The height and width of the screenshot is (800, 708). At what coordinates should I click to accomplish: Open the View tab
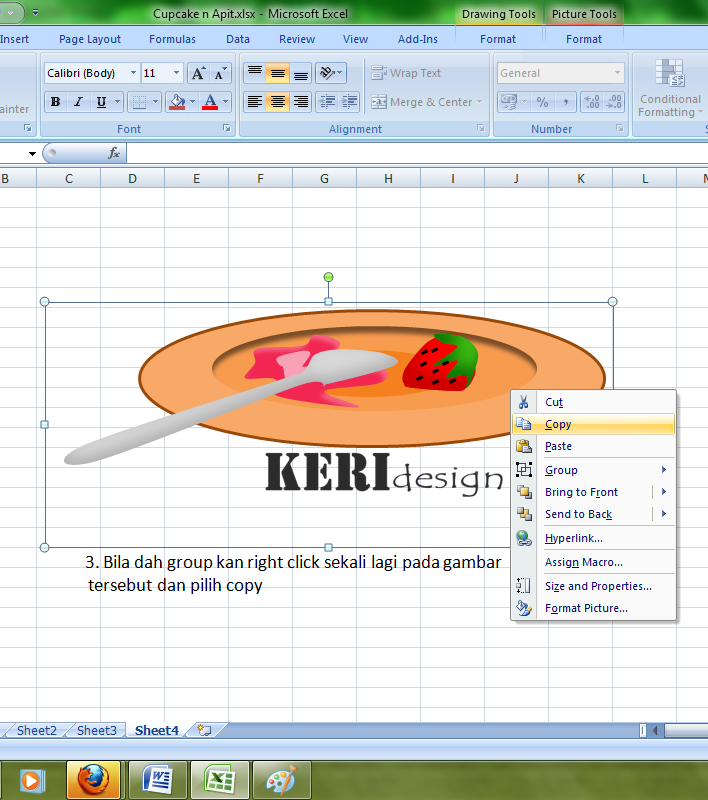coord(356,39)
